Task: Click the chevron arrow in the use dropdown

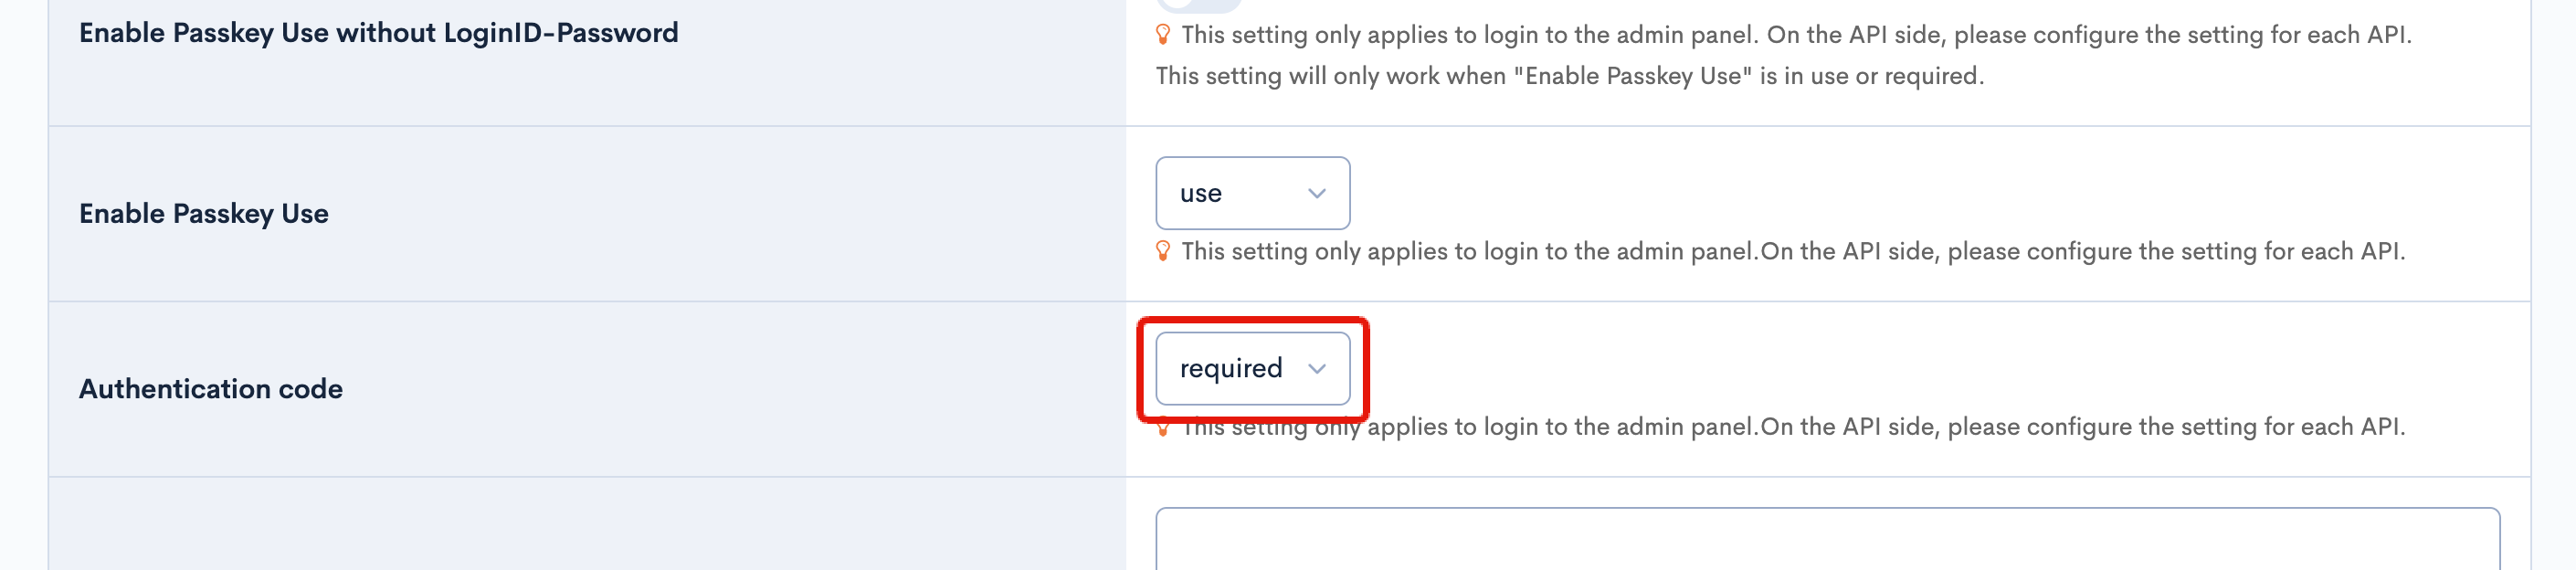Action: [x=1318, y=193]
